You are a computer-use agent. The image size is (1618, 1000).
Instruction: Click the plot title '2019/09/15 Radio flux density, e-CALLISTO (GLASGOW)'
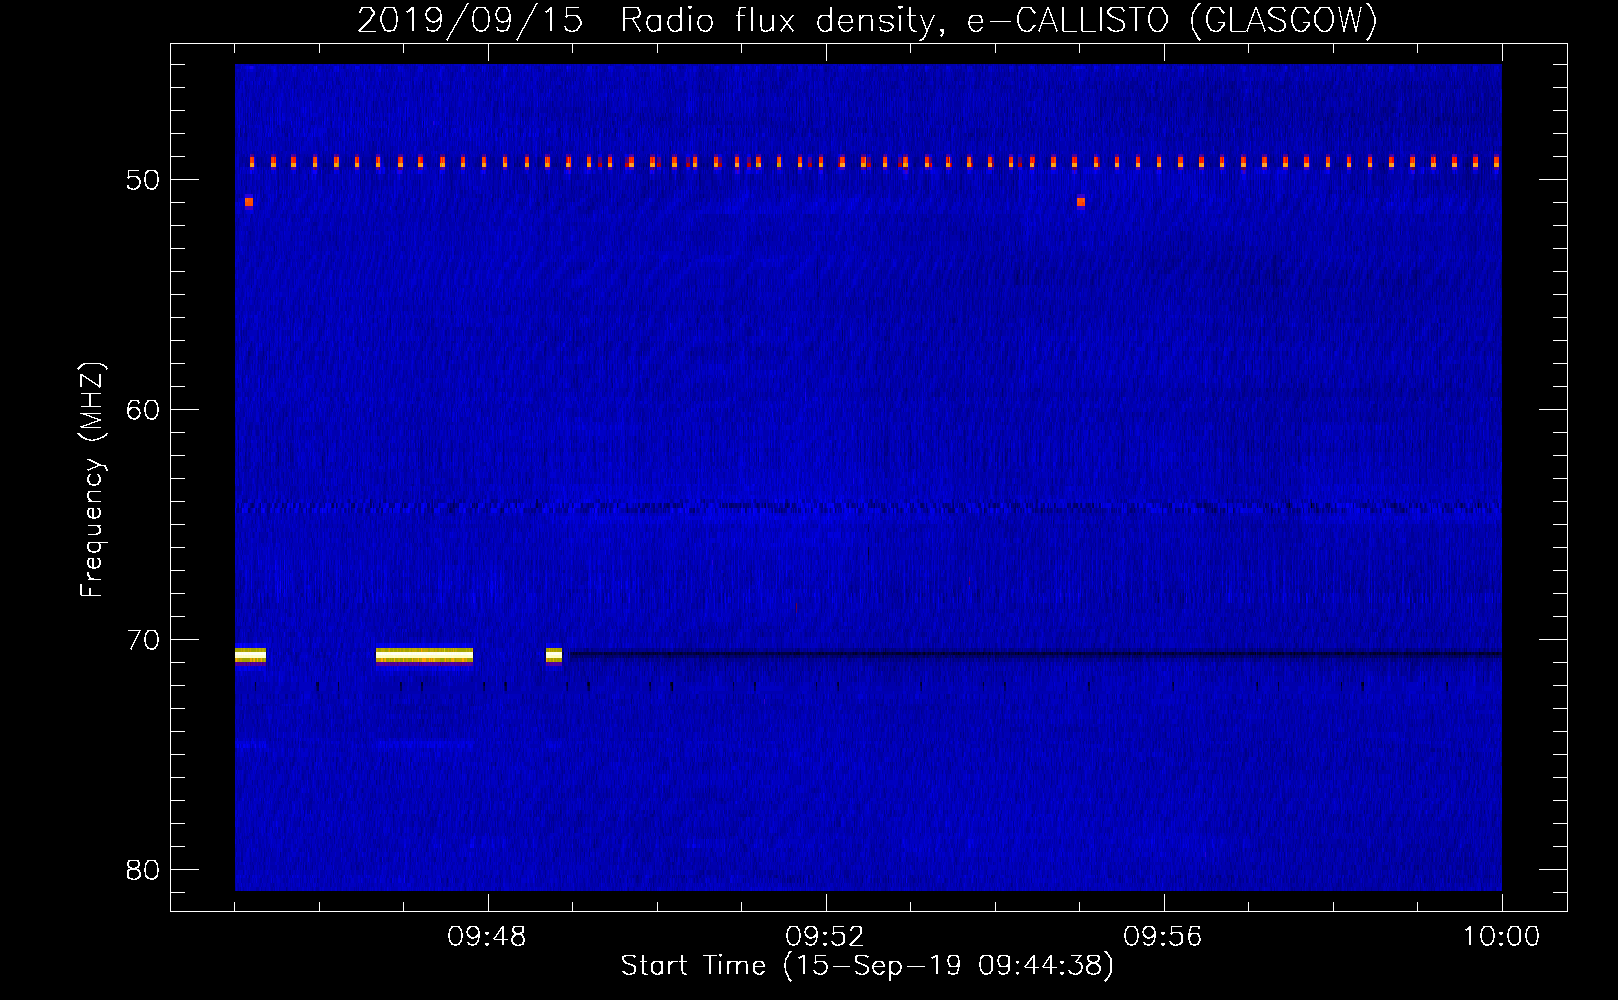867,20
